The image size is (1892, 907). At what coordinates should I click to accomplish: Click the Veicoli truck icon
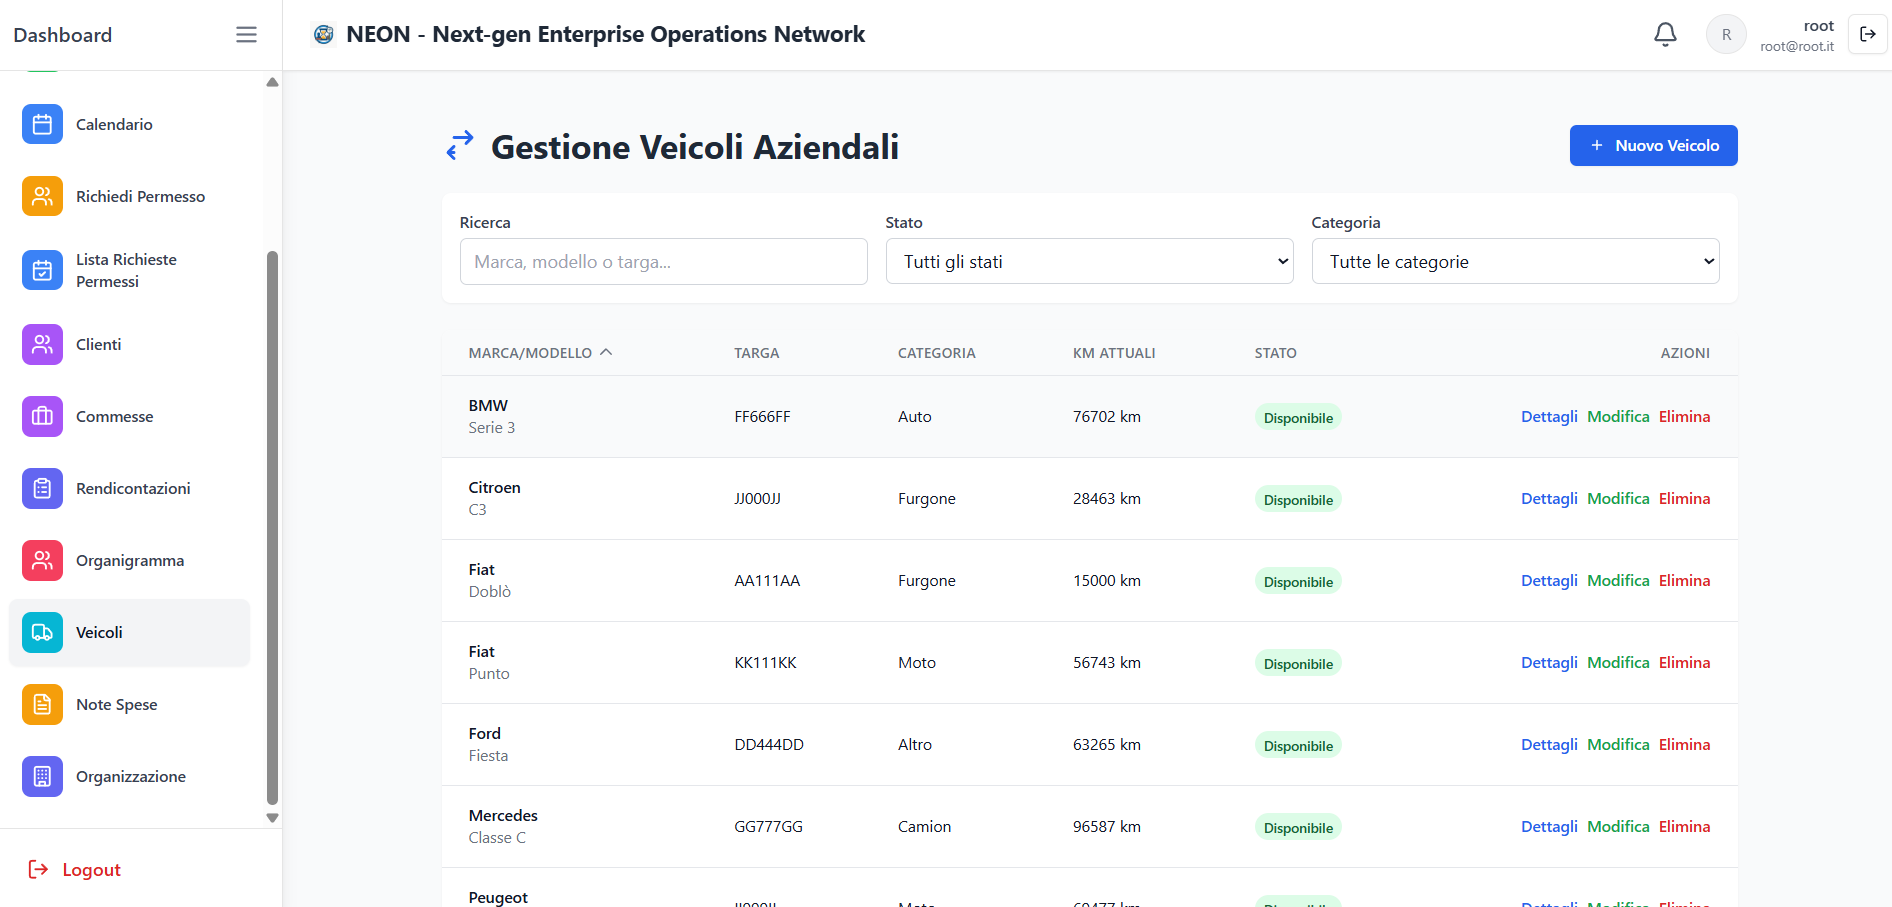(x=42, y=632)
